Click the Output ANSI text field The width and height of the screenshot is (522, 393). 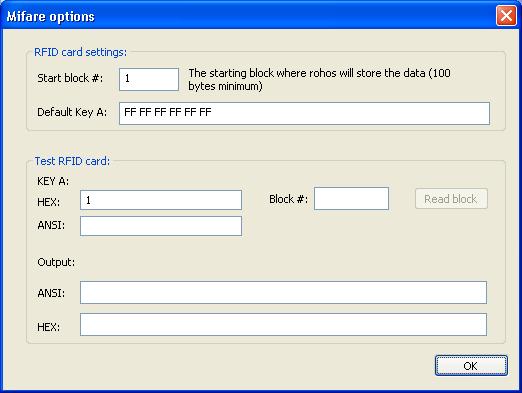coord(283,292)
